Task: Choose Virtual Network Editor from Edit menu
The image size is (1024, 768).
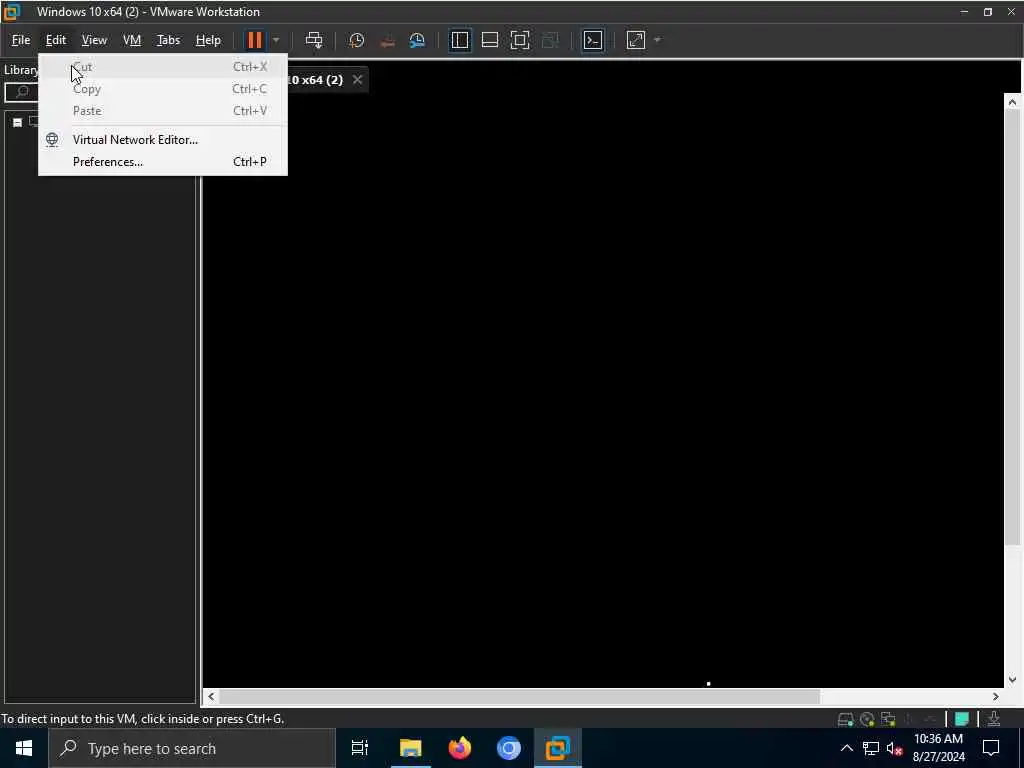Action: 163,140
